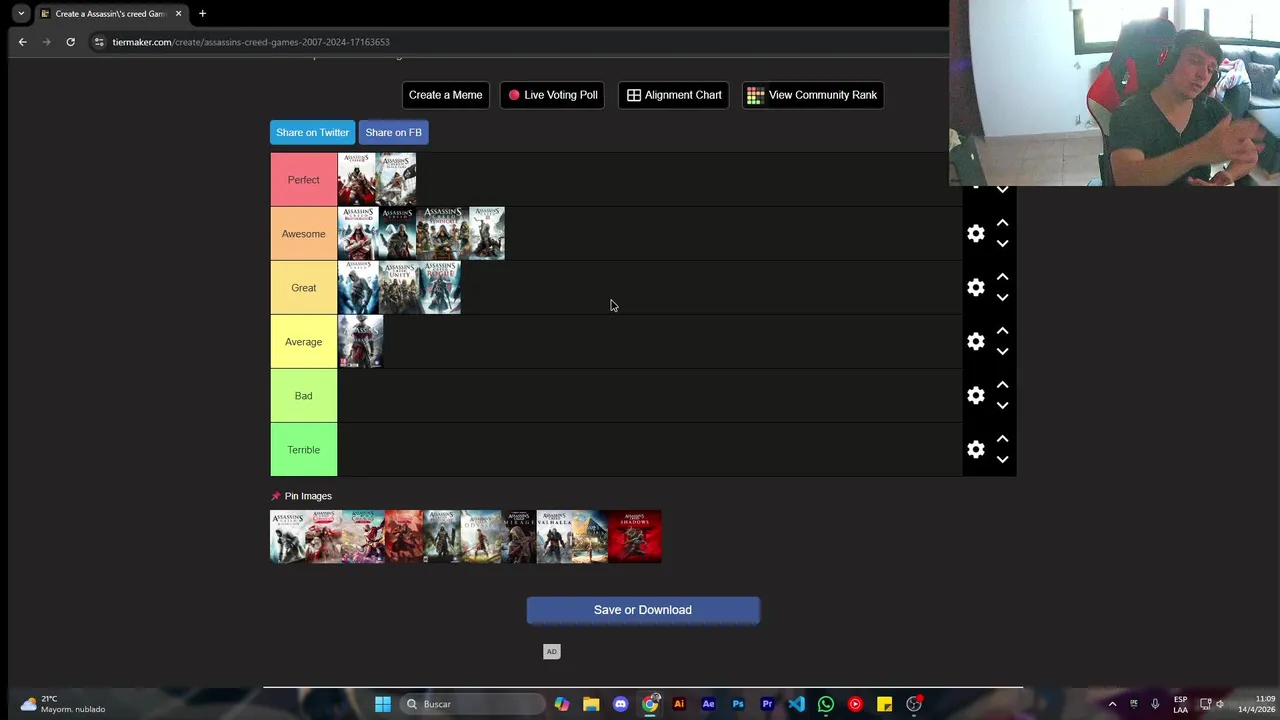
Task: Show hidden system tray icons
Action: tap(1112, 704)
